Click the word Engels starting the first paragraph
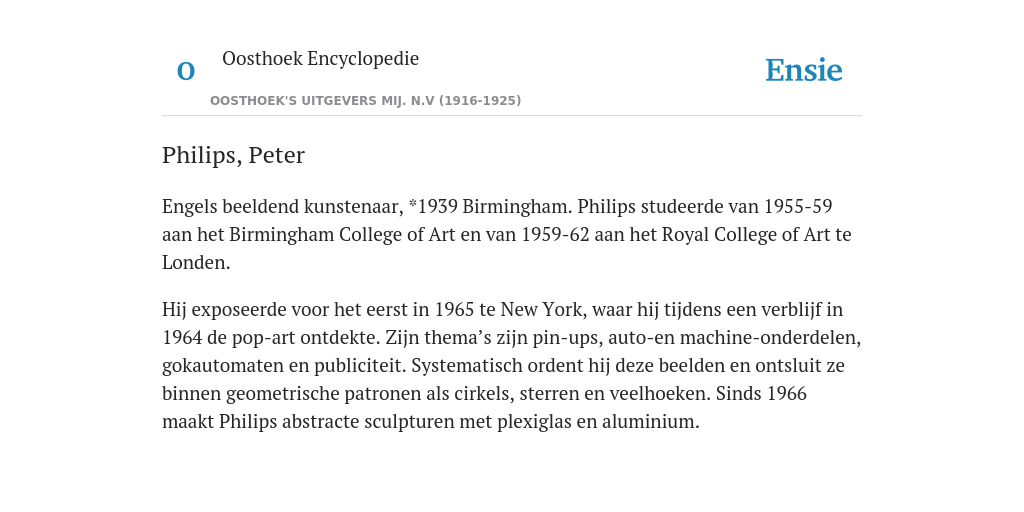The width and height of the screenshot is (1024, 512). click(x=189, y=207)
